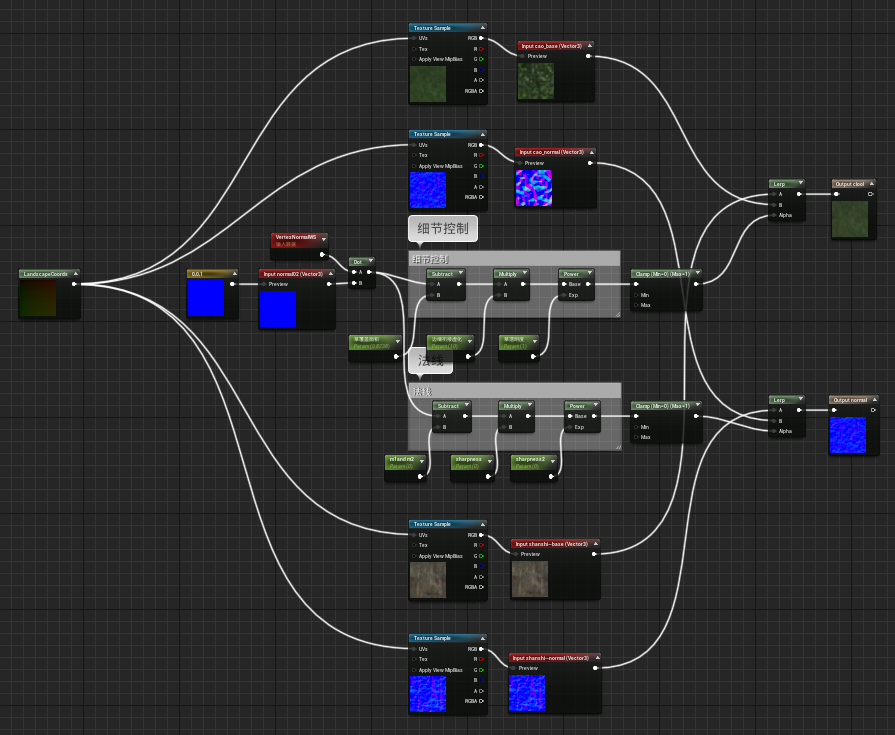The width and height of the screenshot is (895, 735).
Task: Select the VertexNormalWS node title
Action: [296, 237]
